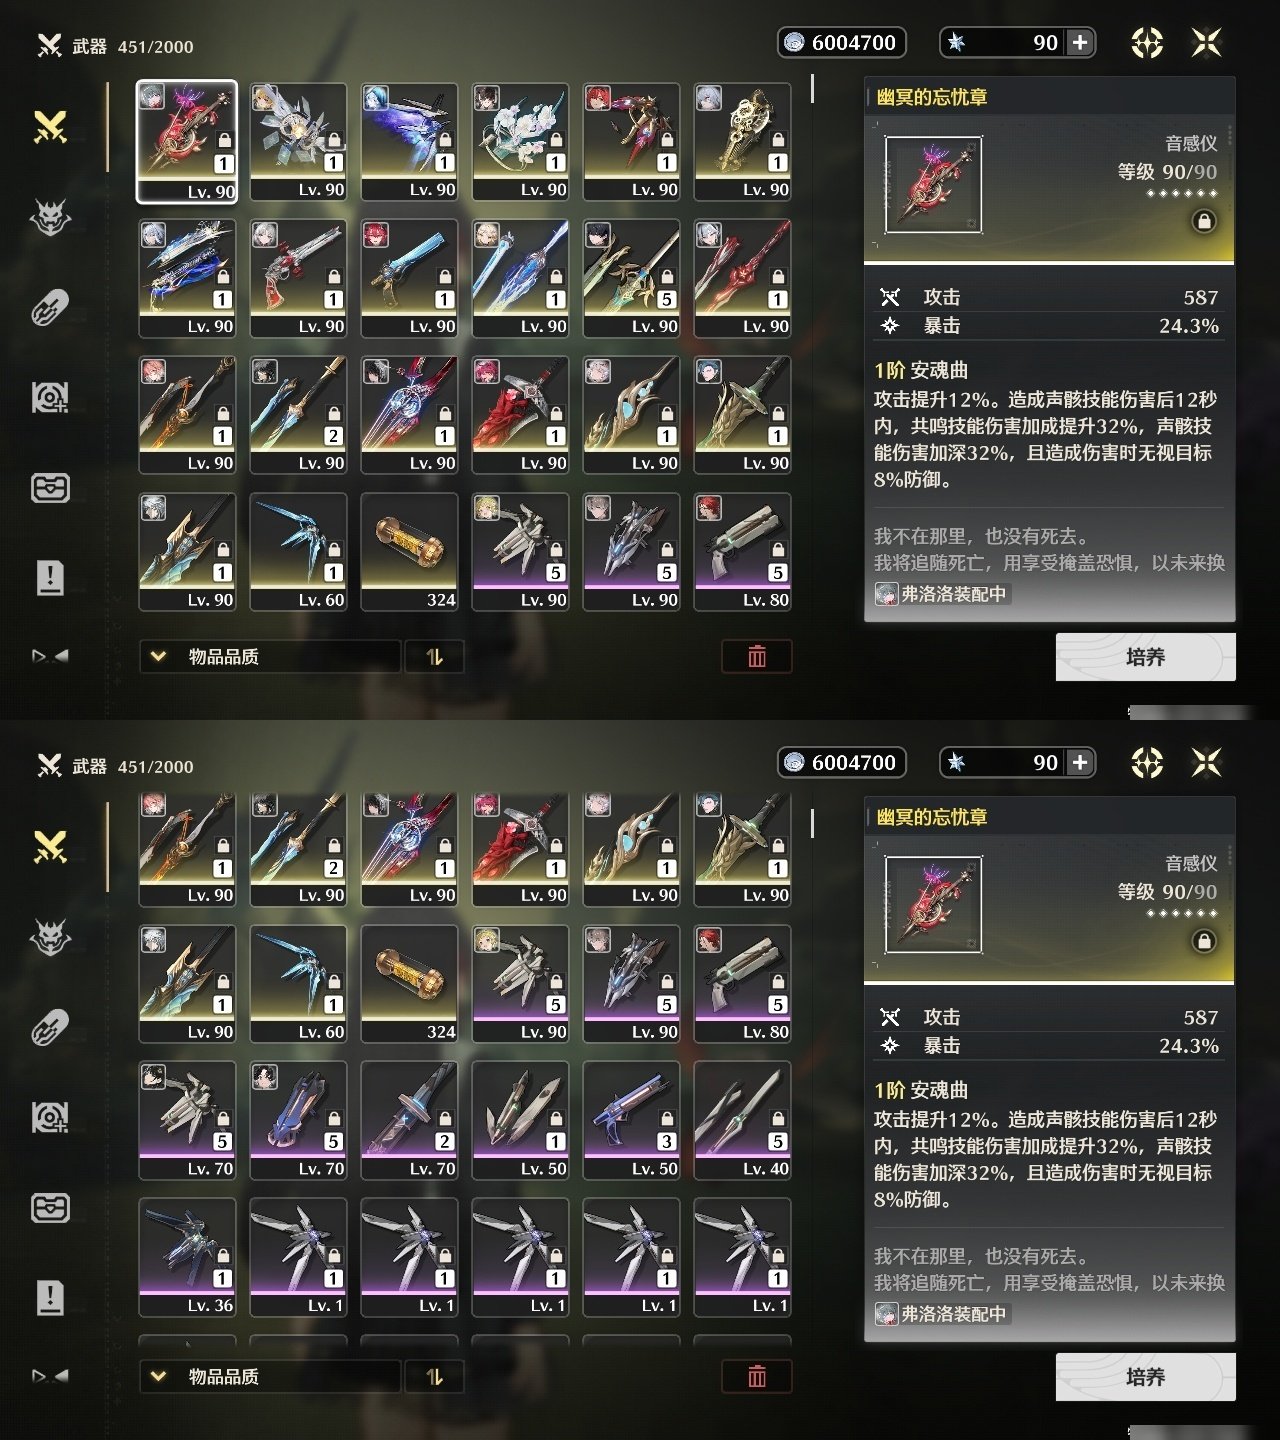Open the treasure-chest category tab in top sidebar

50,488
